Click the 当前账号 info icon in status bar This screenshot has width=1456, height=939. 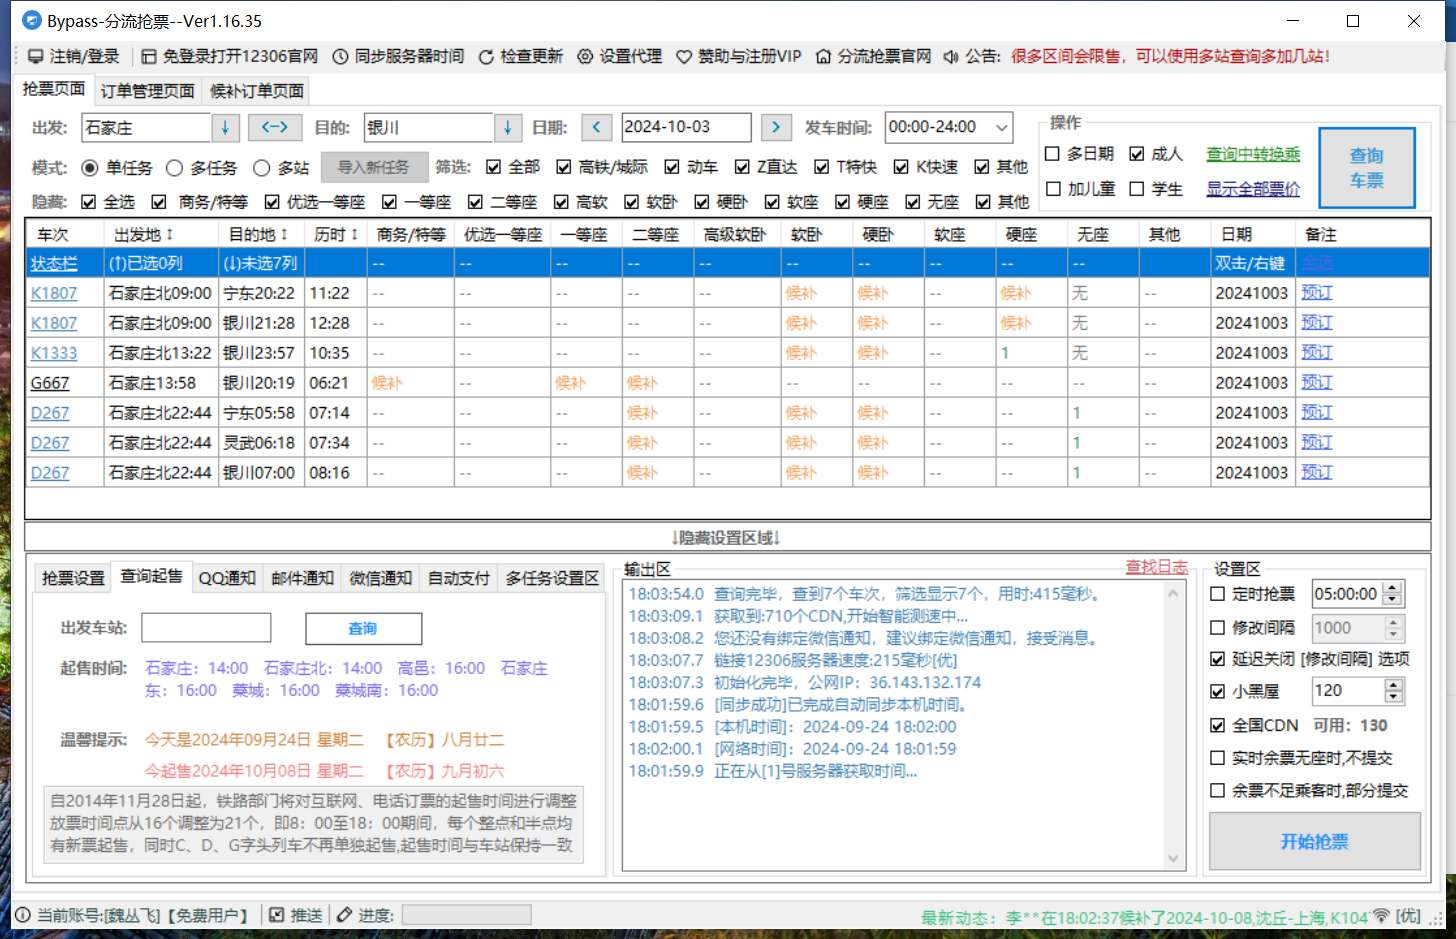coord(22,915)
